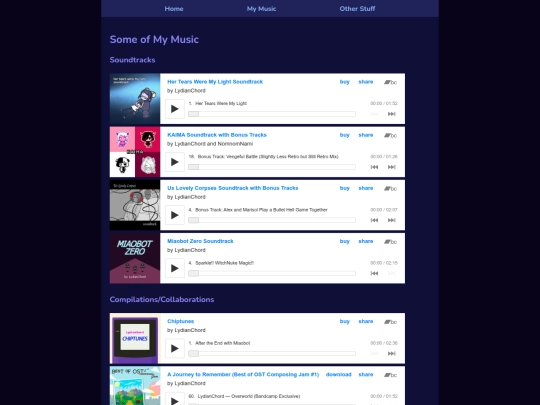Image resolution: width=540 pixels, height=405 pixels.
Task: Buy the Her Tears Were My Light Soundtrack
Action: coord(344,82)
